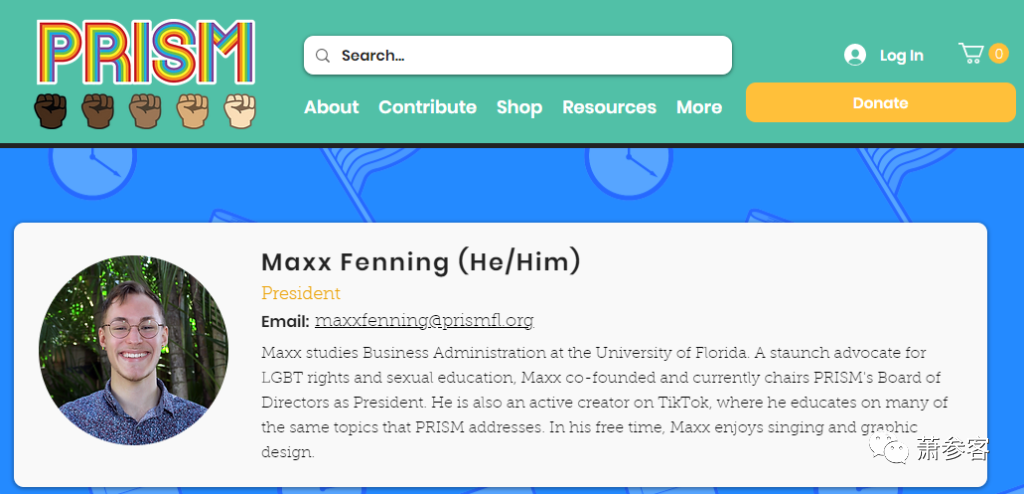Click the second-darkest raised fist icon
Image resolution: width=1024 pixels, height=494 pixels.
click(x=98, y=110)
